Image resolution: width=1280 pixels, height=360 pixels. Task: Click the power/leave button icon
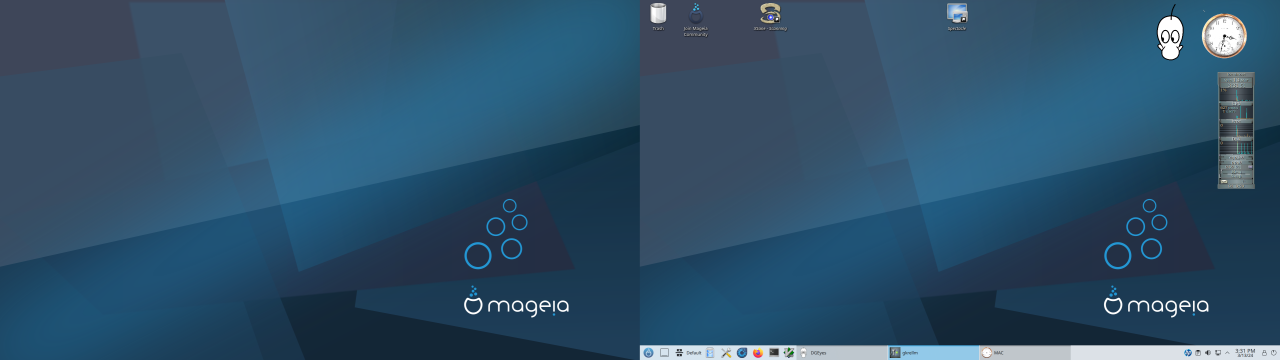point(1274,353)
